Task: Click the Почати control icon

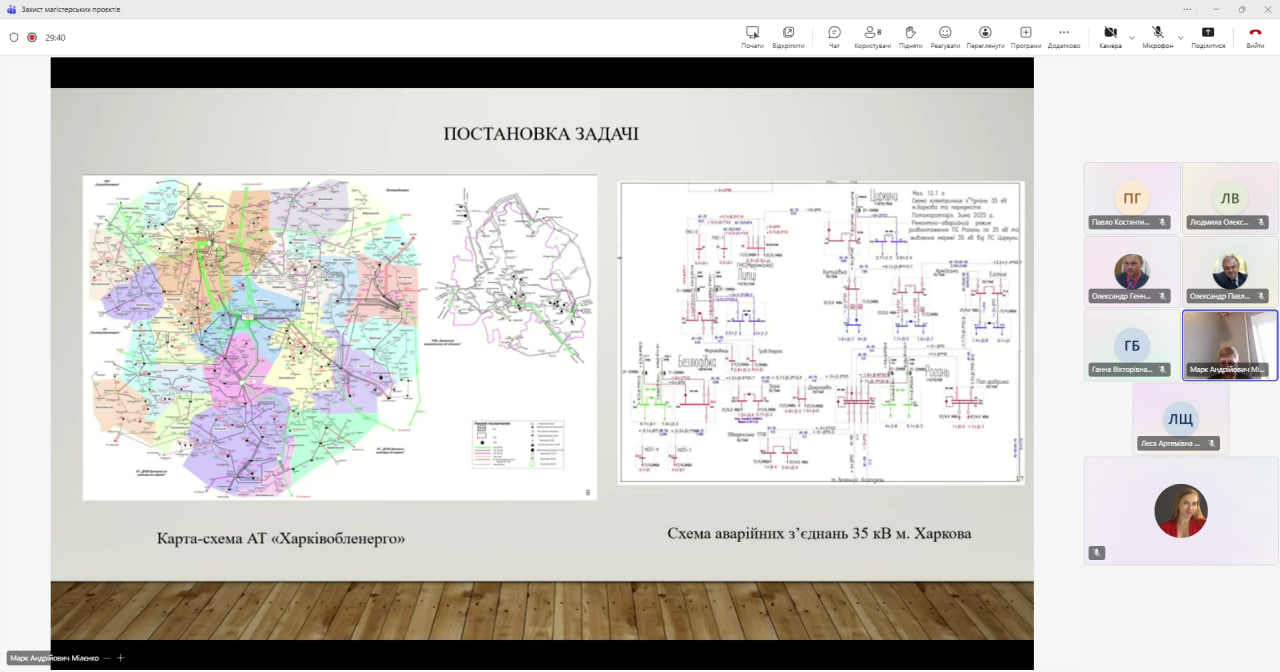Action: (752, 36)
